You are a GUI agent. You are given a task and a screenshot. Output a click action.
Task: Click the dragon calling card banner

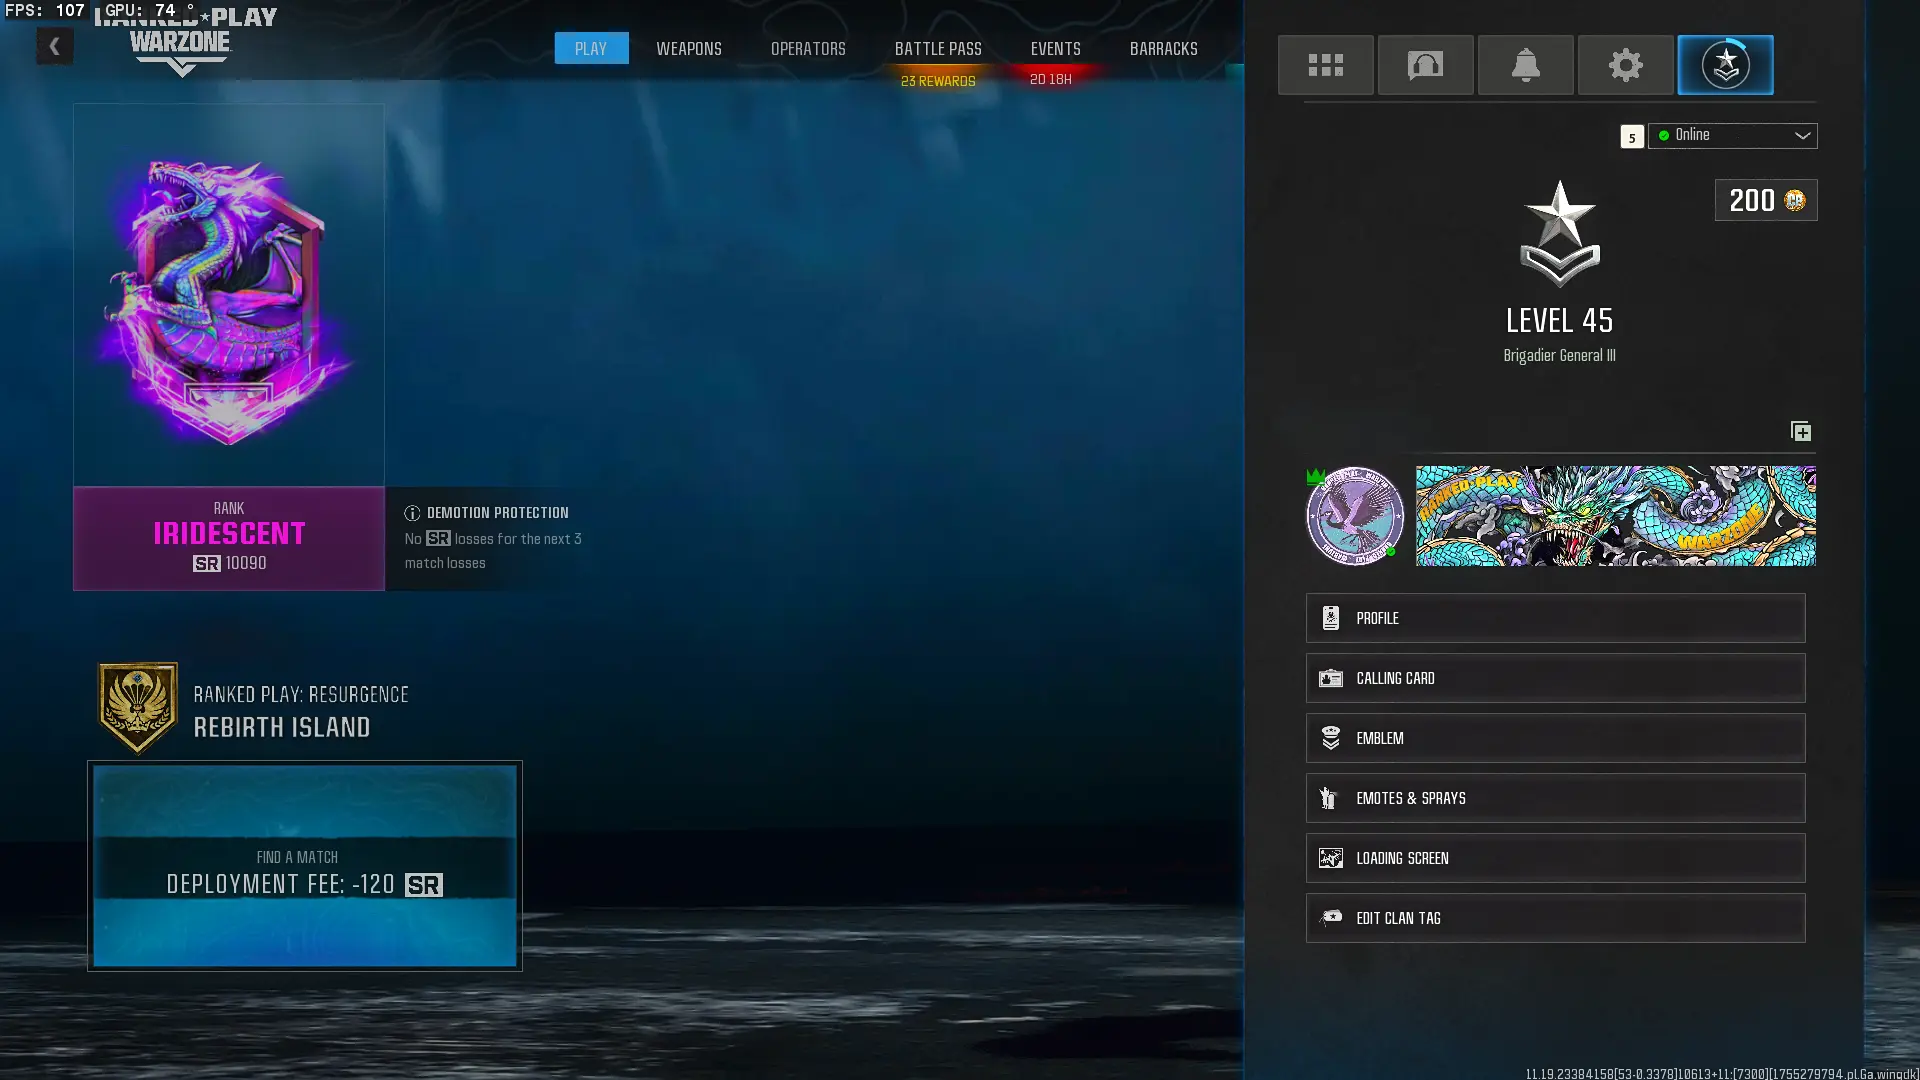click(x=1615, y=516)
